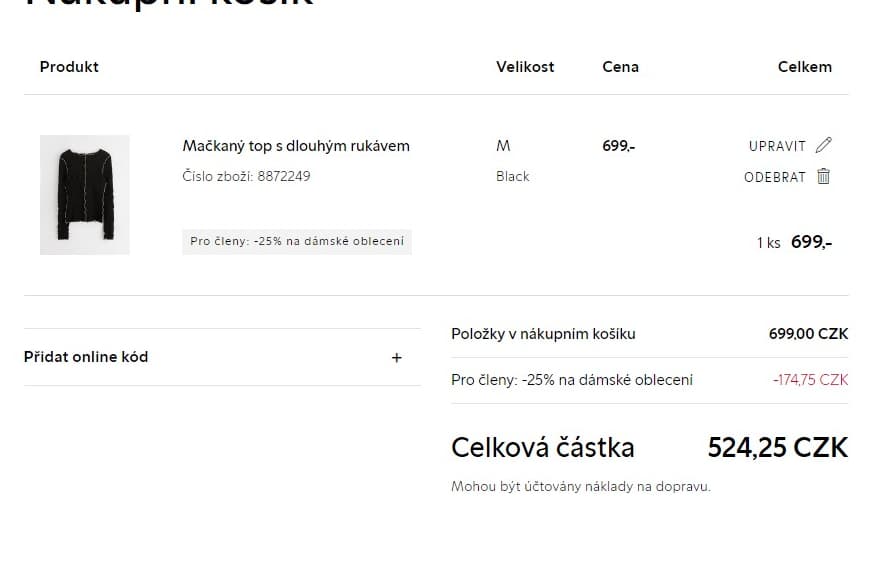The image size is (876, 579).
Task: Click the "Cena" column header
Action: click(620, 67)
